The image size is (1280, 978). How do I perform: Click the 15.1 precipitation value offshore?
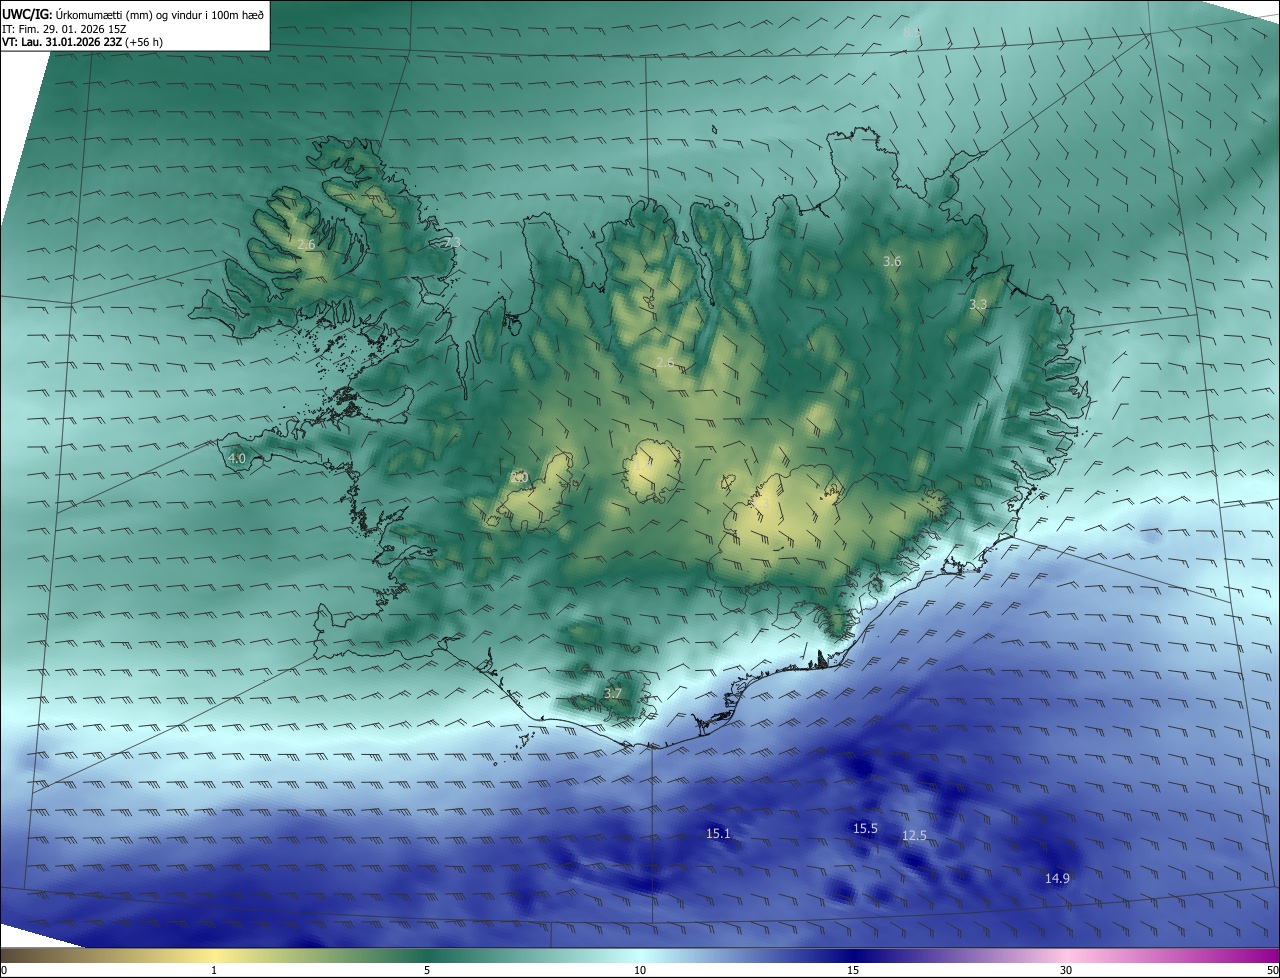pos(718,833)
